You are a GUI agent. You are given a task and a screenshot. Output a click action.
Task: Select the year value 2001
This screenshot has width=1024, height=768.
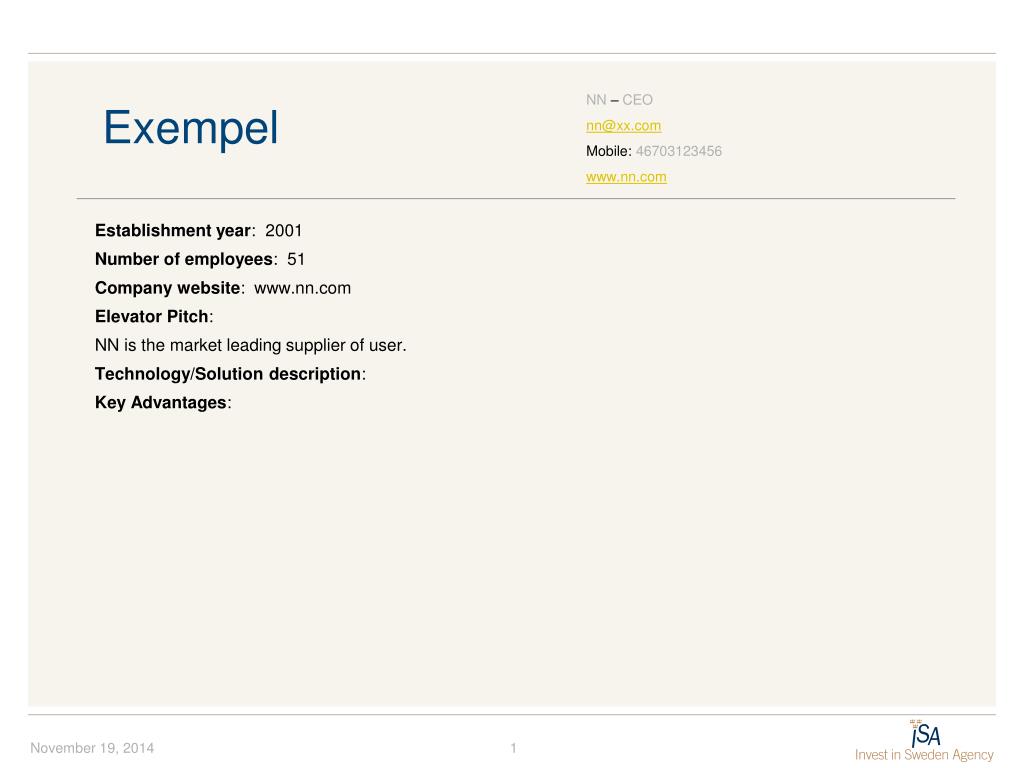283,231
